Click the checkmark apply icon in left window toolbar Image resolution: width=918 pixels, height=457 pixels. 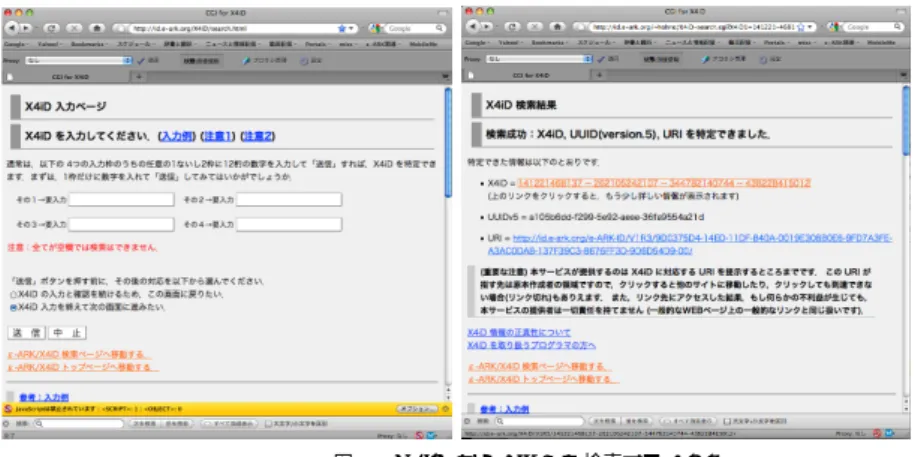tap(141, 60)
